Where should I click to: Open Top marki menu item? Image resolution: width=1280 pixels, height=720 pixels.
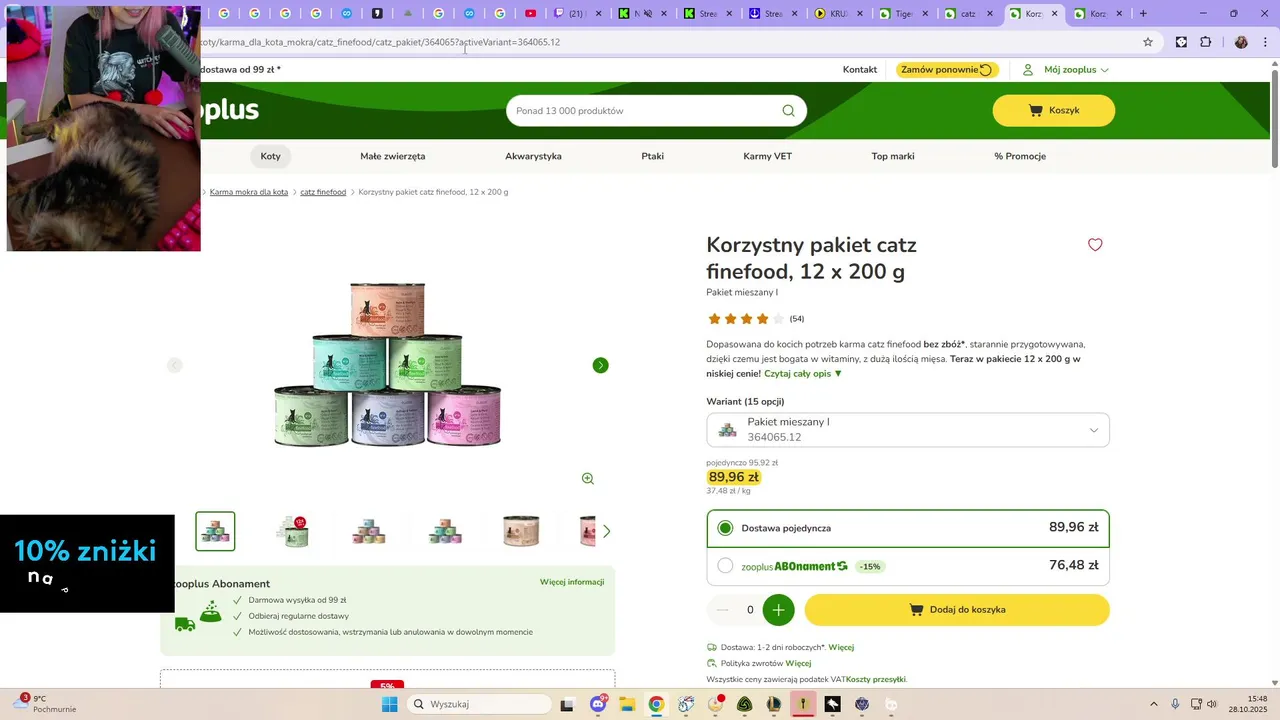point(893,156)
